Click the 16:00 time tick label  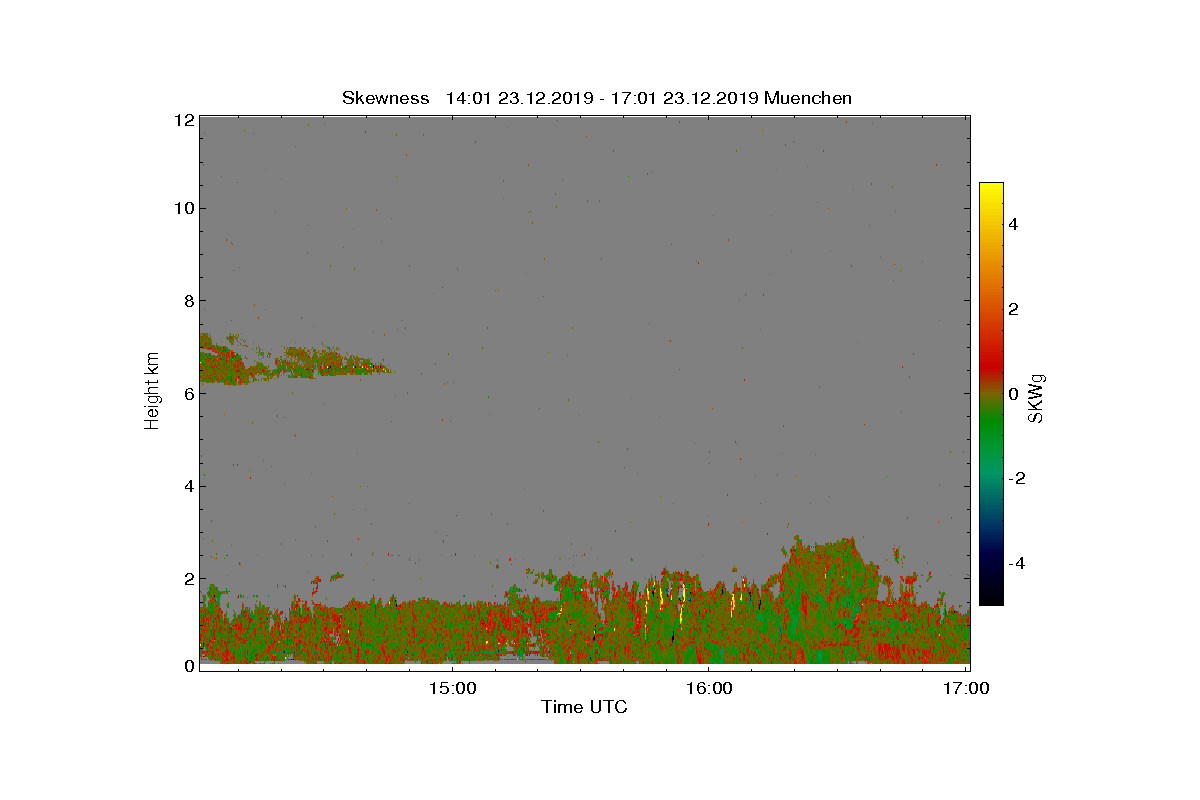tap(708, 688)
